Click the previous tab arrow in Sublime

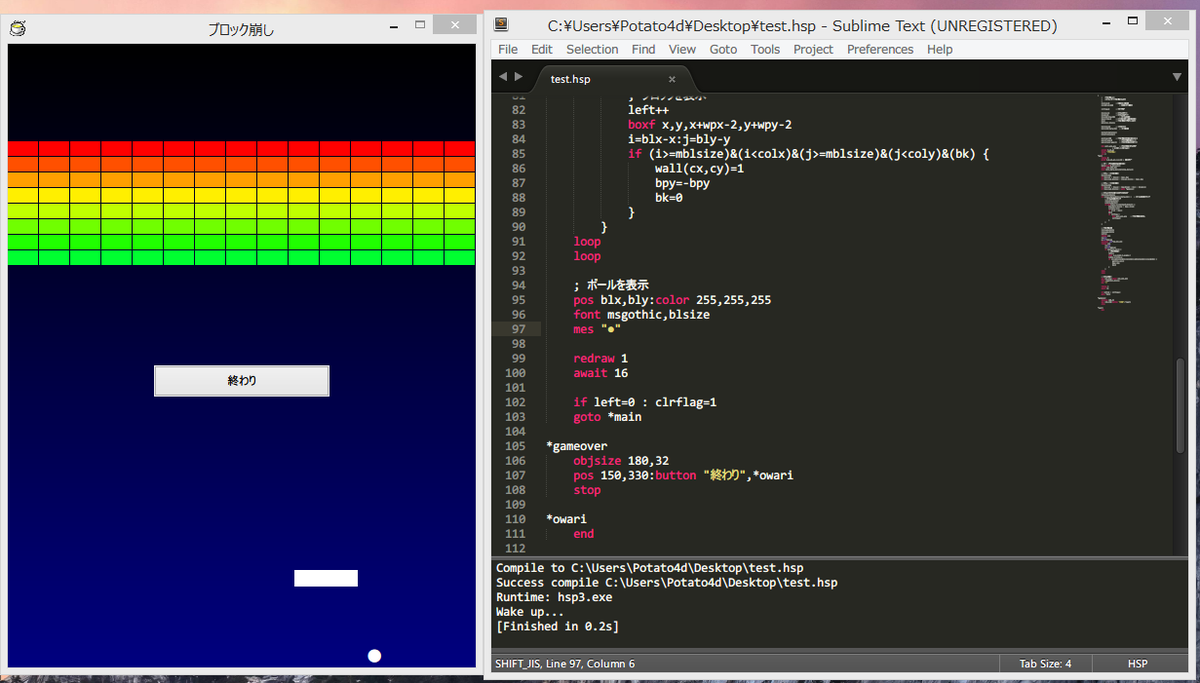coord(504,76)
